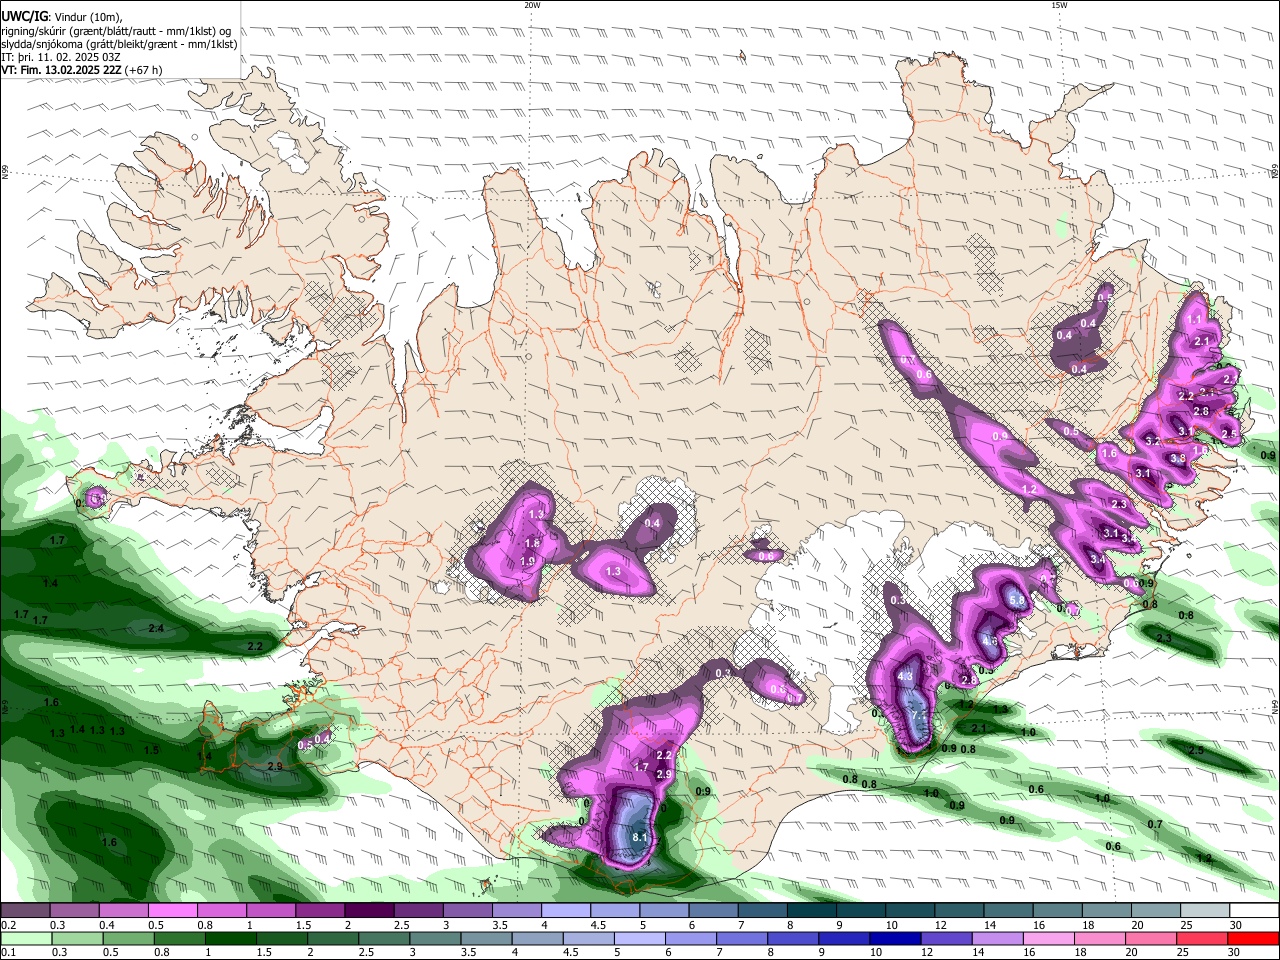Screen dimensions: 1280x960
Task: Click the '3.5' label in the lower legend row
Action: (468, 952)
